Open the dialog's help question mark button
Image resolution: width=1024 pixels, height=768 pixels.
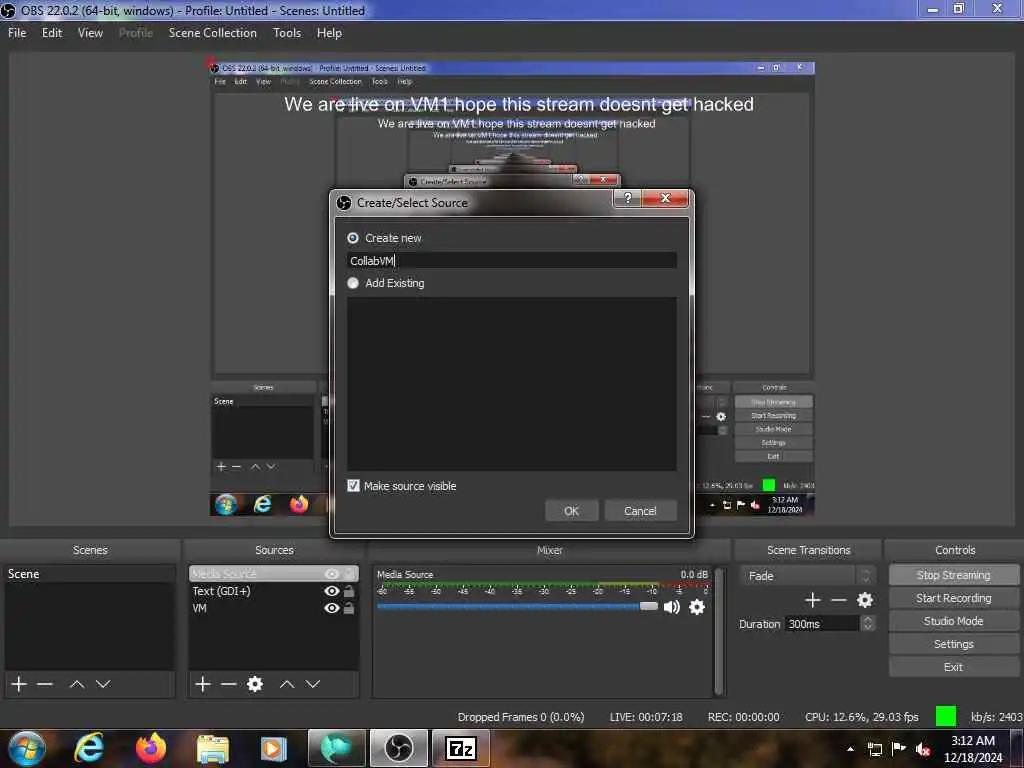[628, 198]
